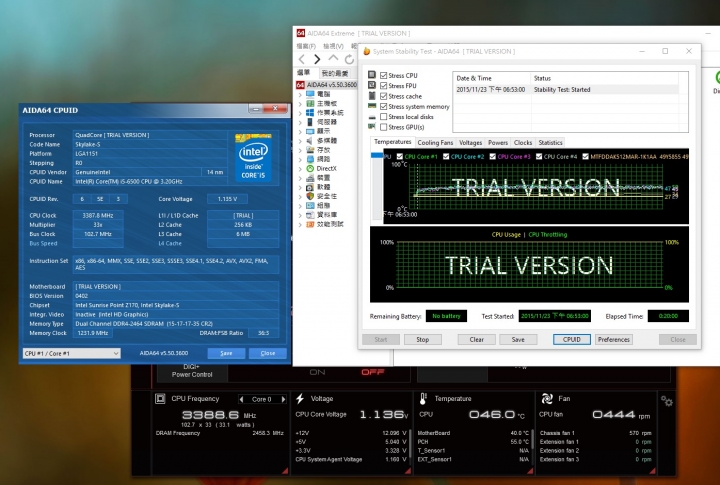Select the 軟體 software icon in tree

(310, 187)
